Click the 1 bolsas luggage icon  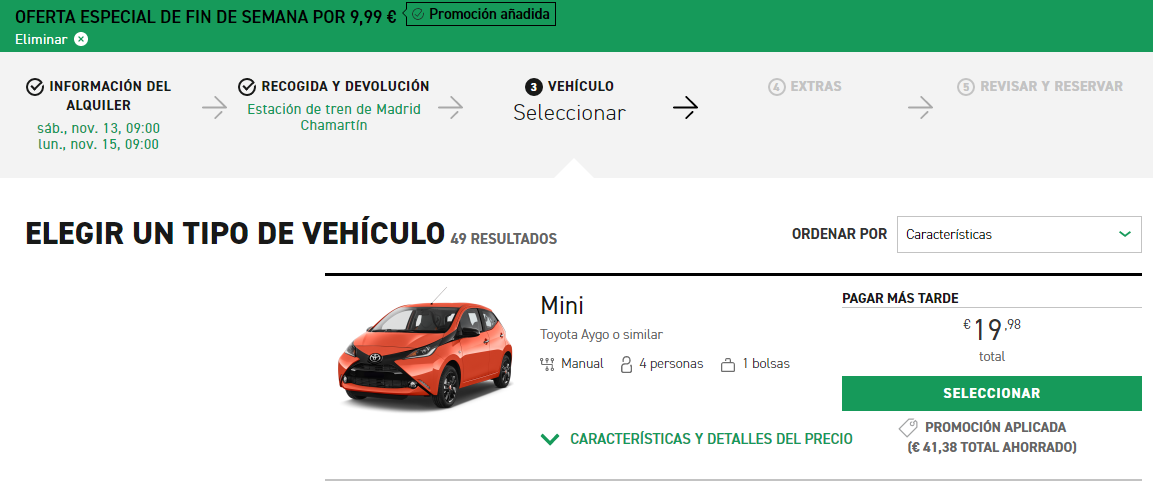point(728,364)
